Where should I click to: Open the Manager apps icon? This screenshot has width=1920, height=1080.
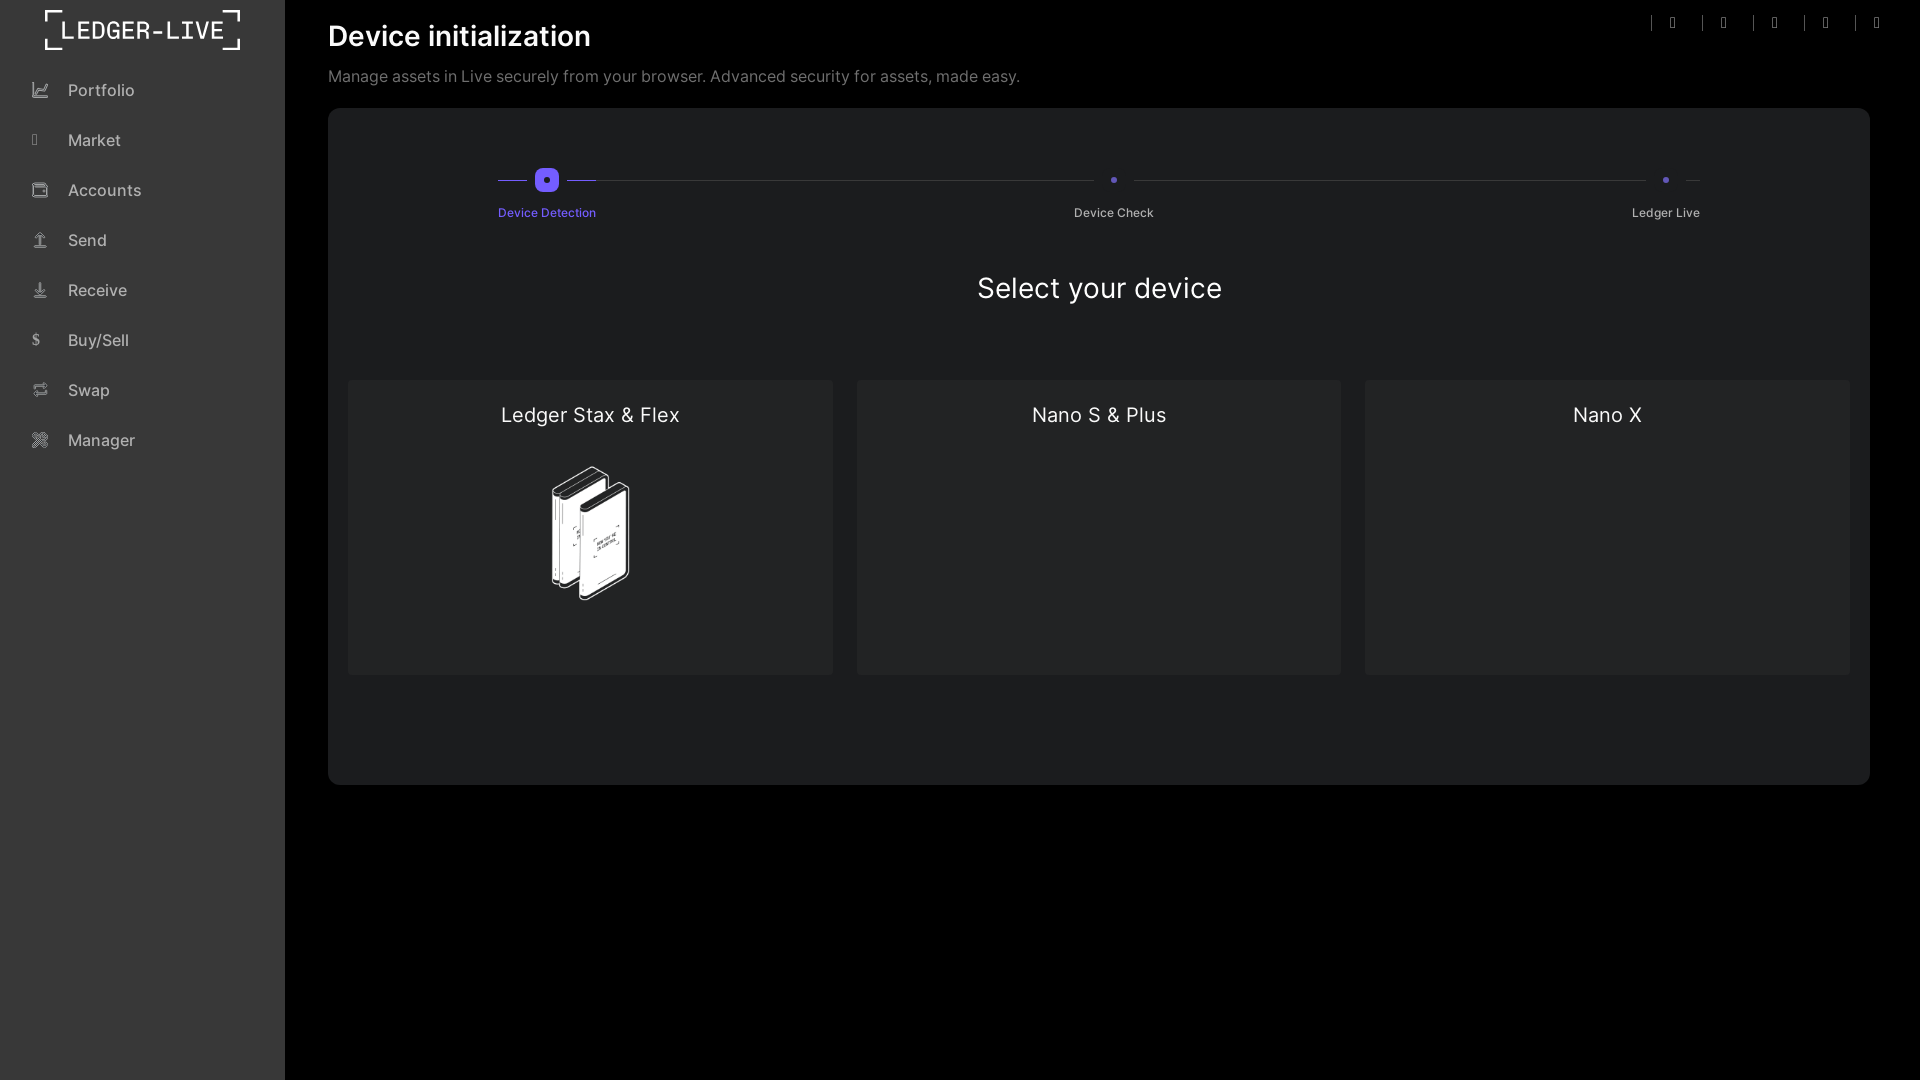(40, 440)
